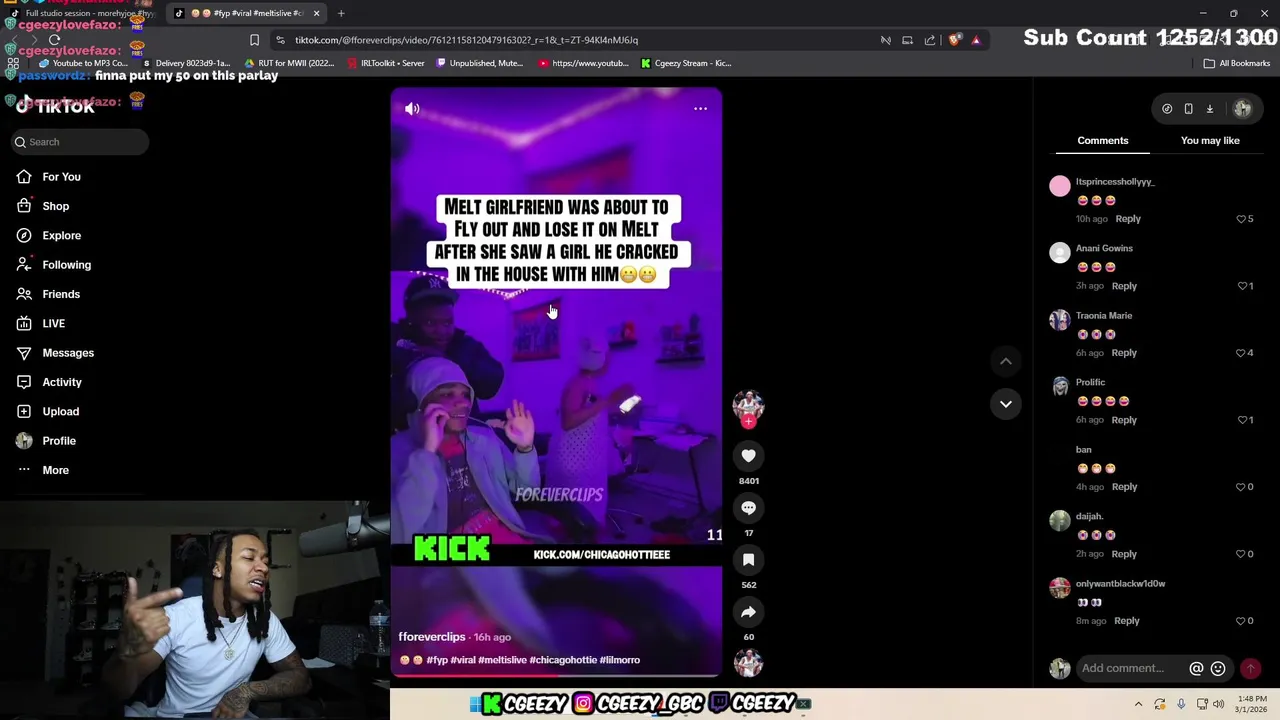
Task: Click the browser address bar URL
Action: click(466, 40)
